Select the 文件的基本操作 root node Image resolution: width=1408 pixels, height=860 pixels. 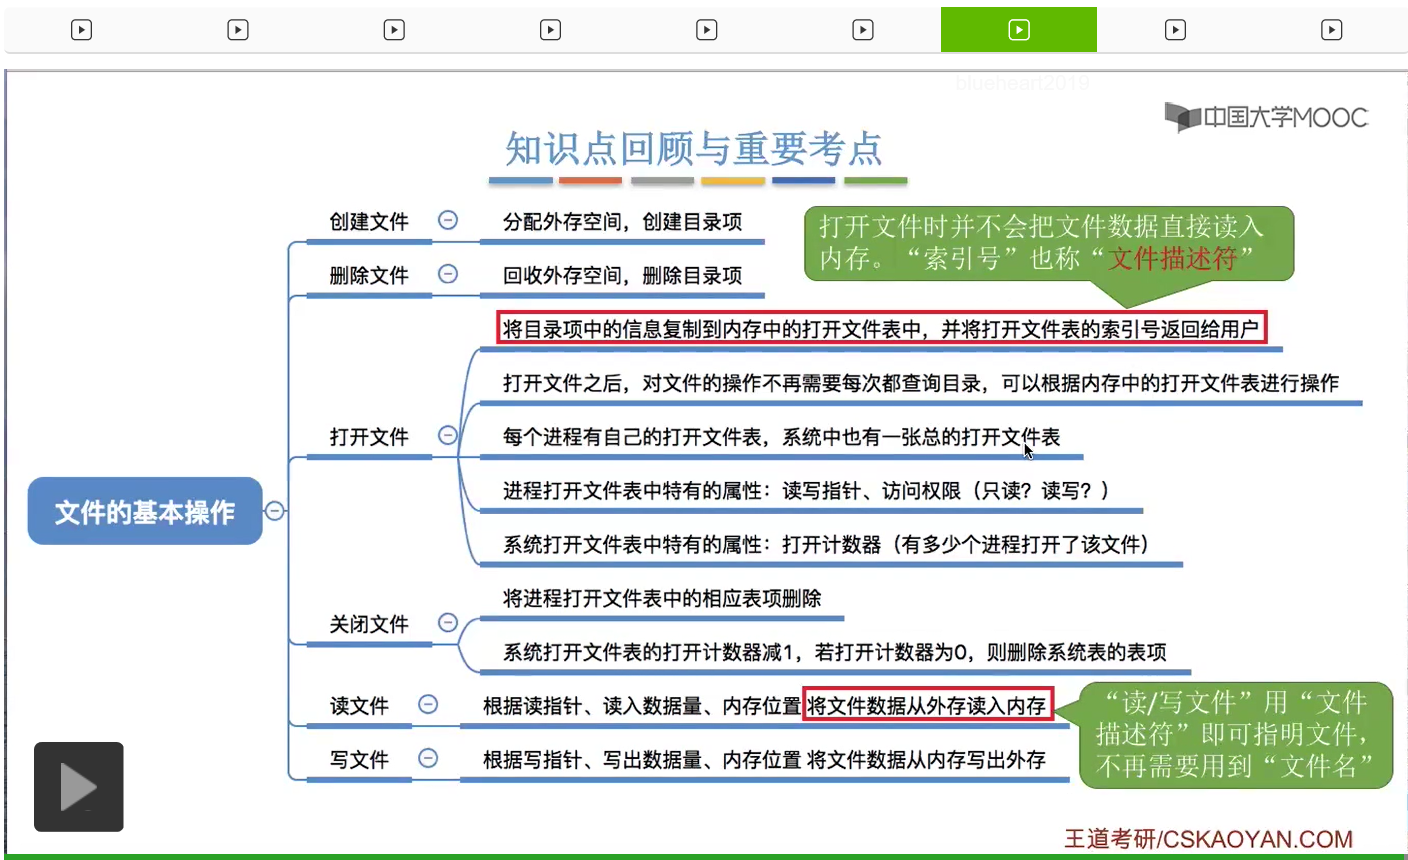(145, 511)
